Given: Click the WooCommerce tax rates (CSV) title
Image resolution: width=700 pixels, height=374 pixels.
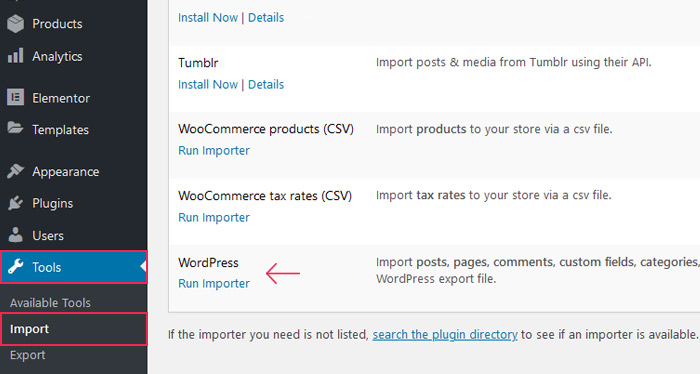Looking at the screenshot, I should (x=265, y=196).
